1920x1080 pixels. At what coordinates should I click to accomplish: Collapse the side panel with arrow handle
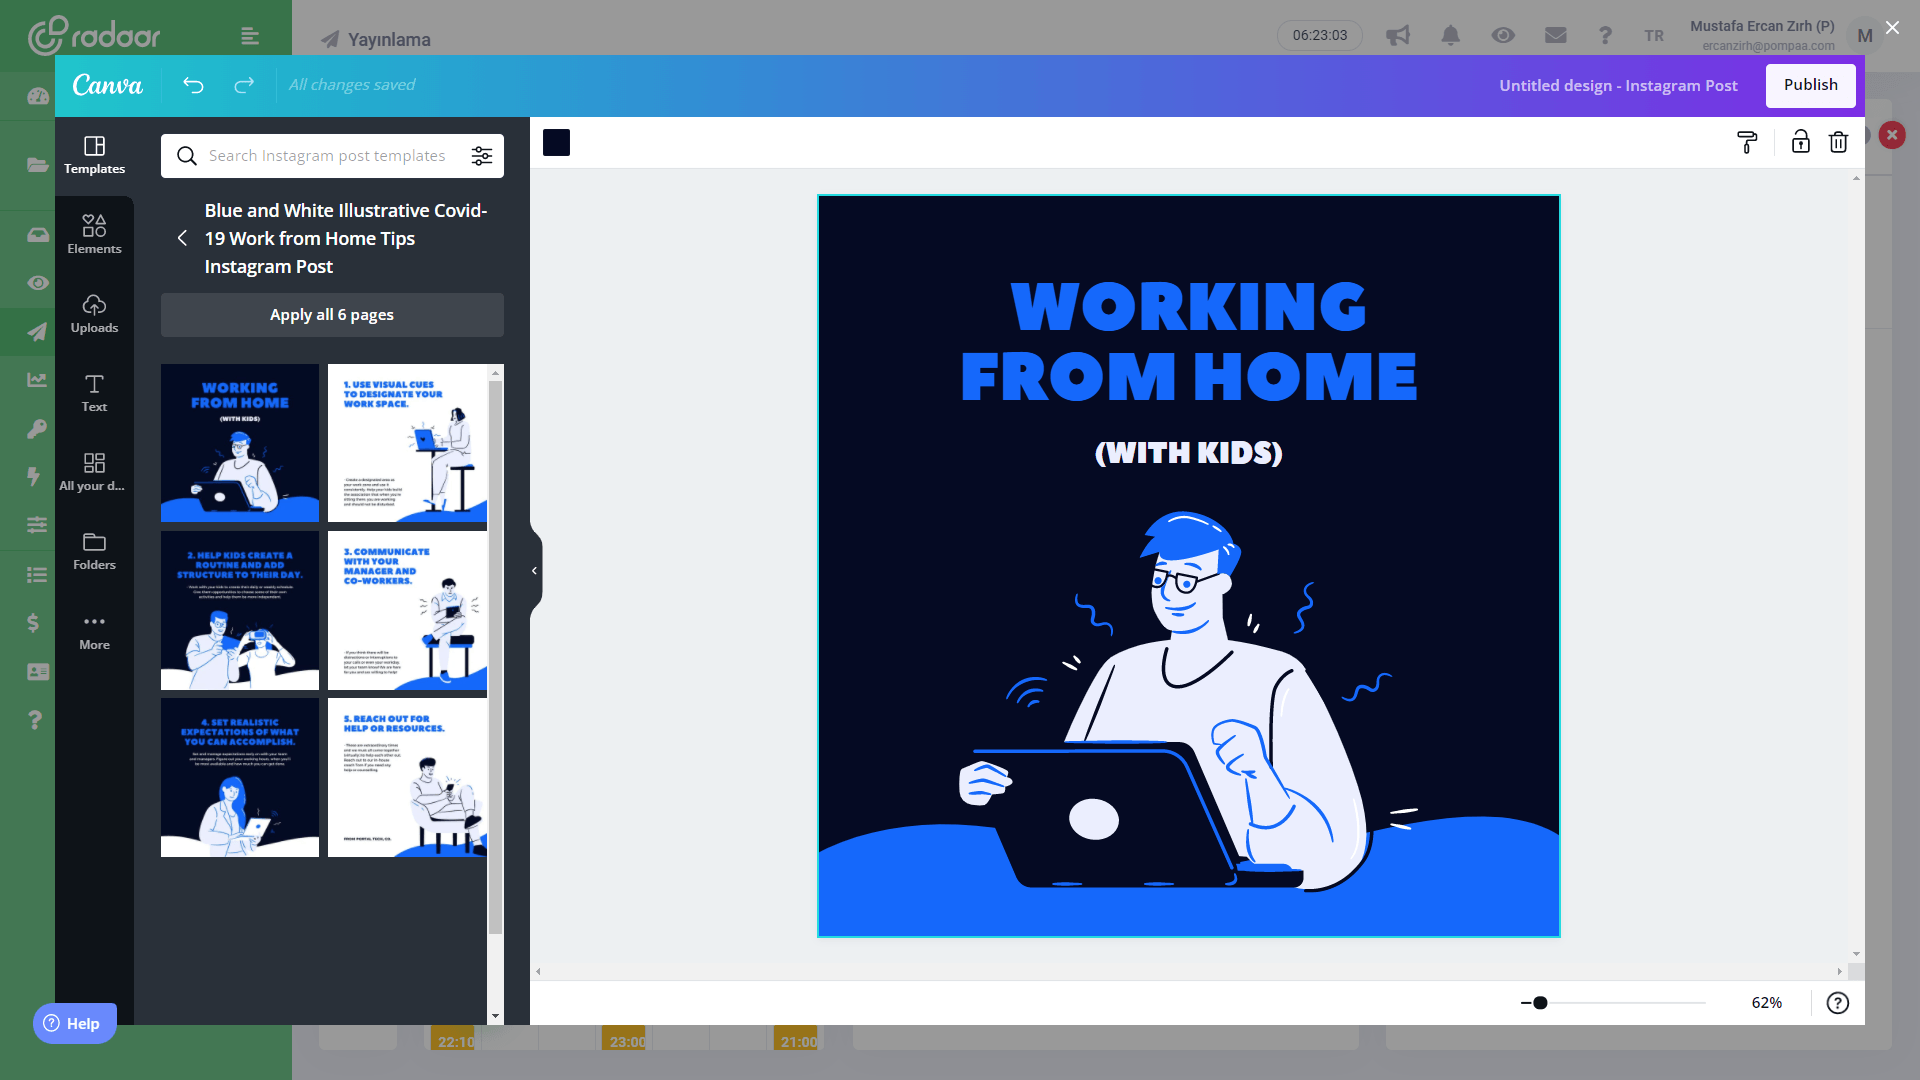pos(535,571)
